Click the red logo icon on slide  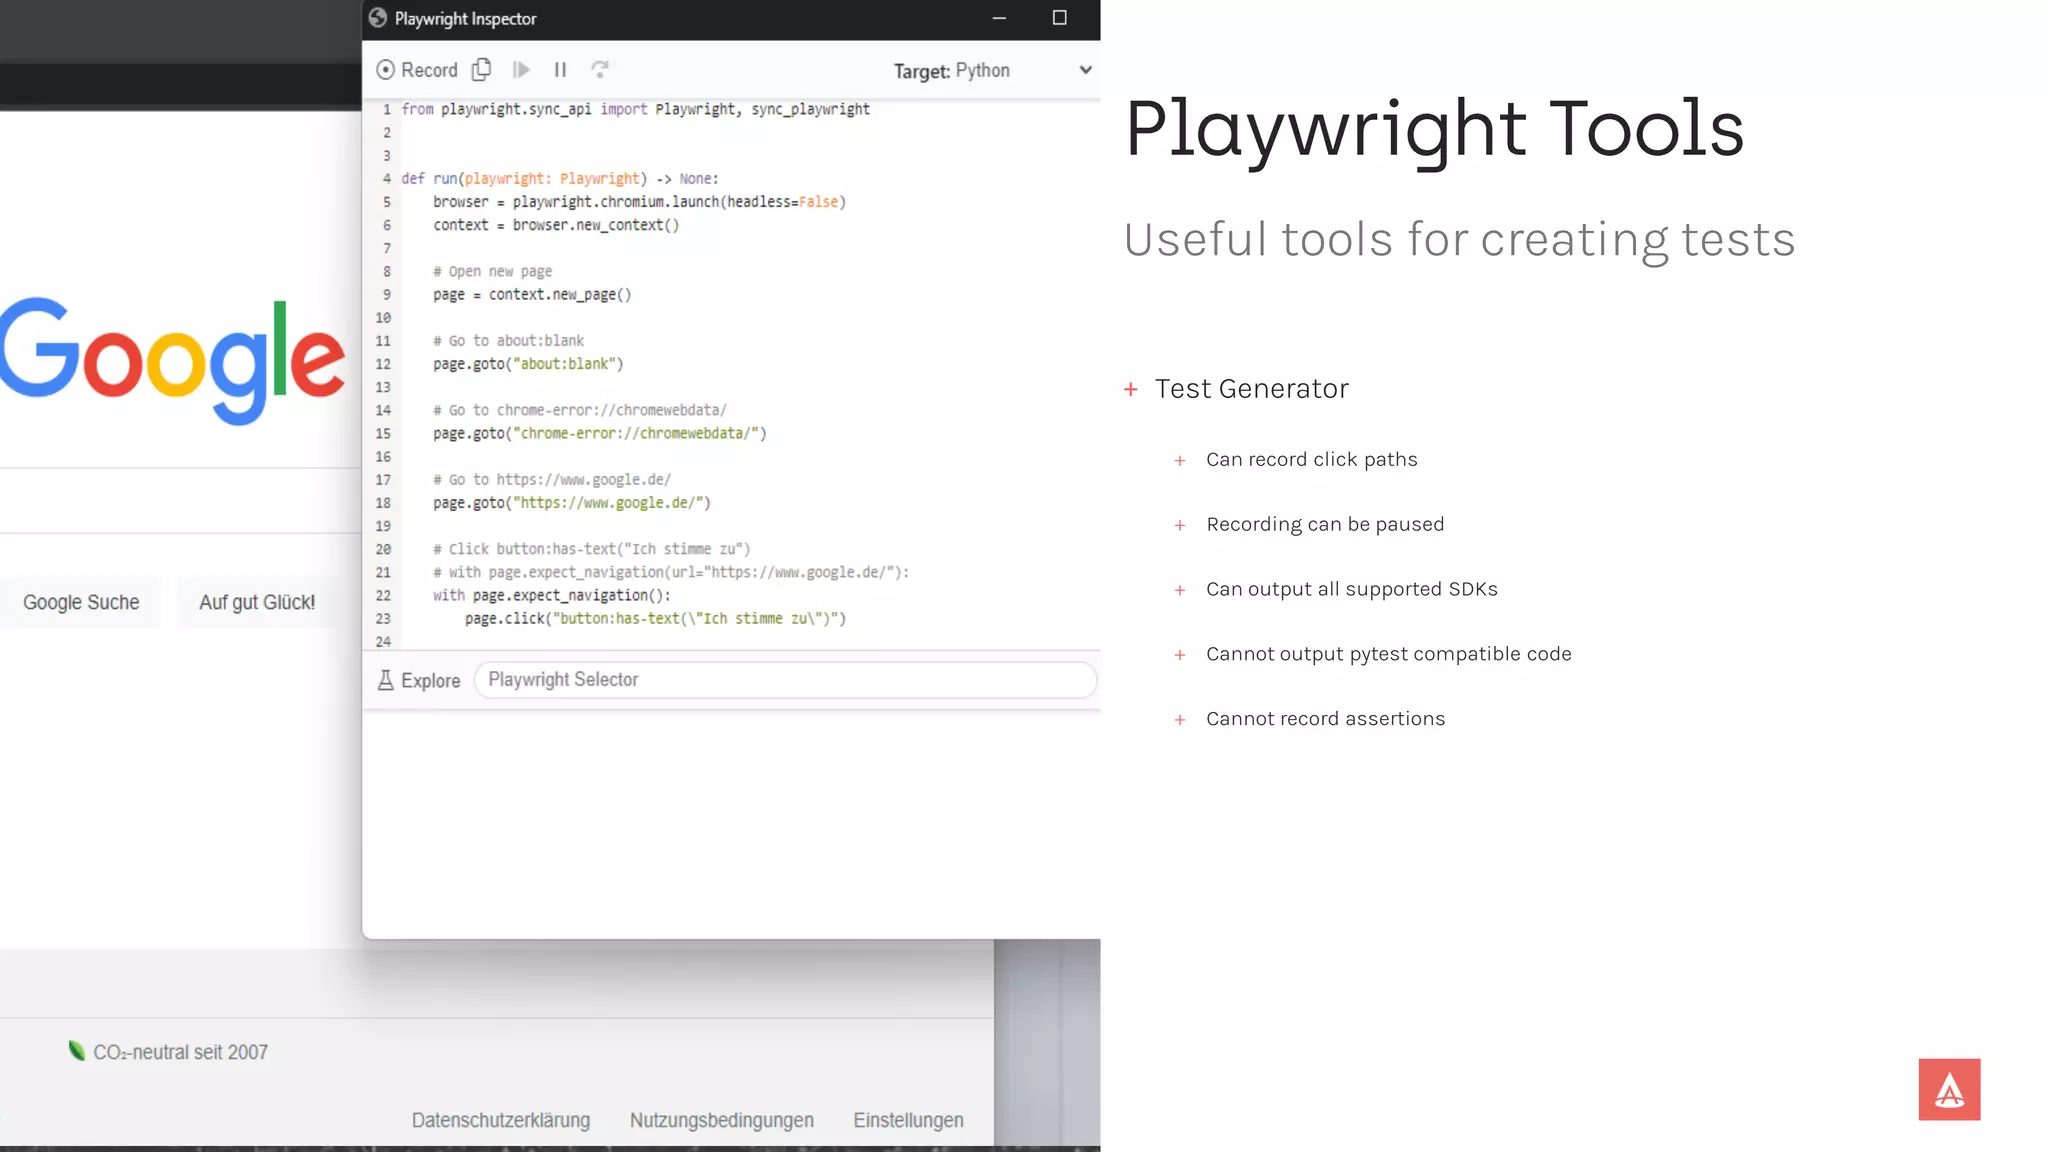1949,1090
